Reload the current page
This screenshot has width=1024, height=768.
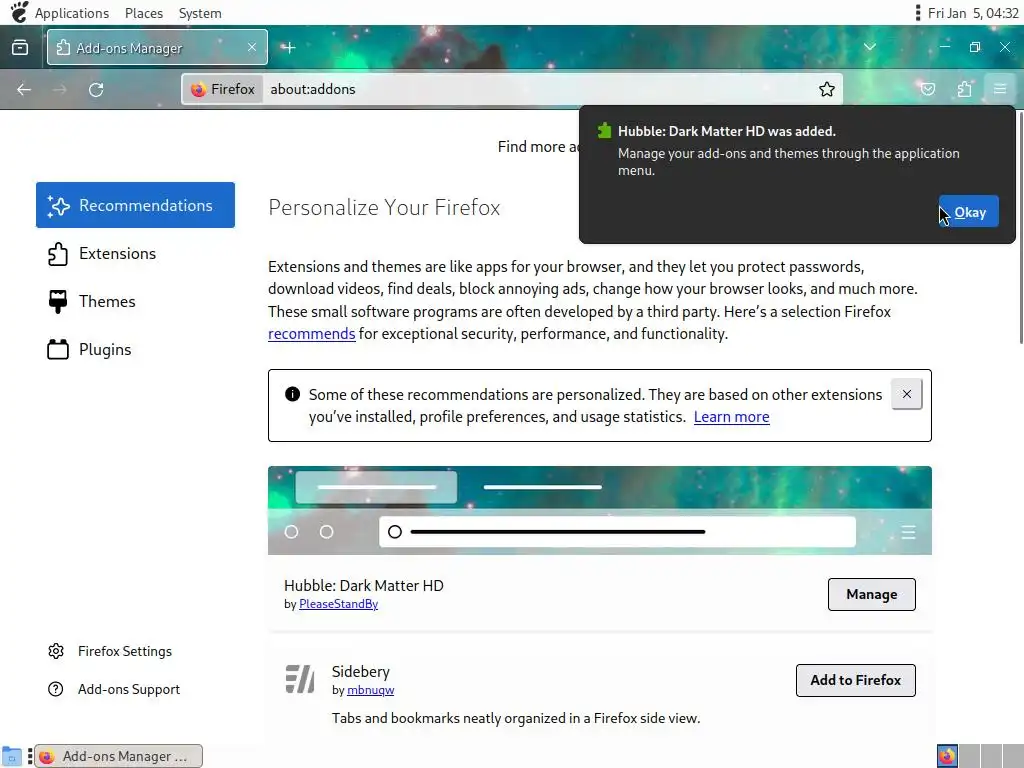[96, 89]
